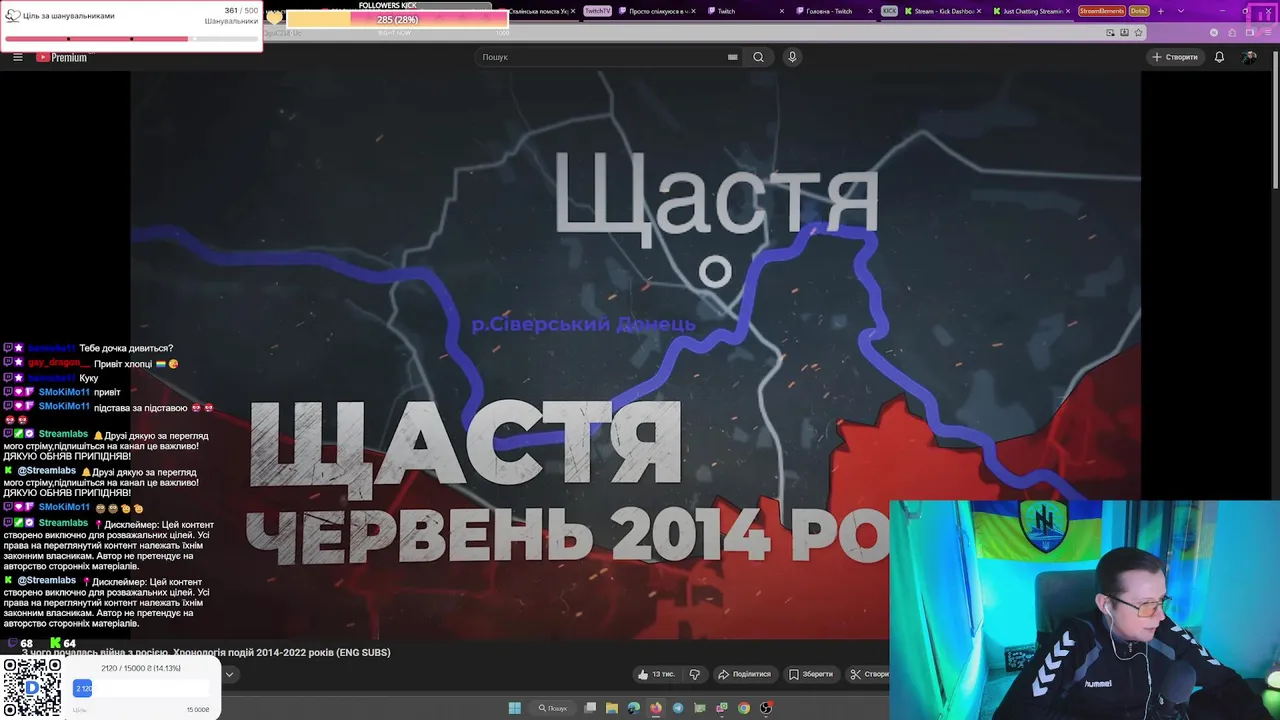Switch to 'Stream - Kick Dashboard' tab
The width and height of the screenshot is (1280, 720).
[942, 11]
